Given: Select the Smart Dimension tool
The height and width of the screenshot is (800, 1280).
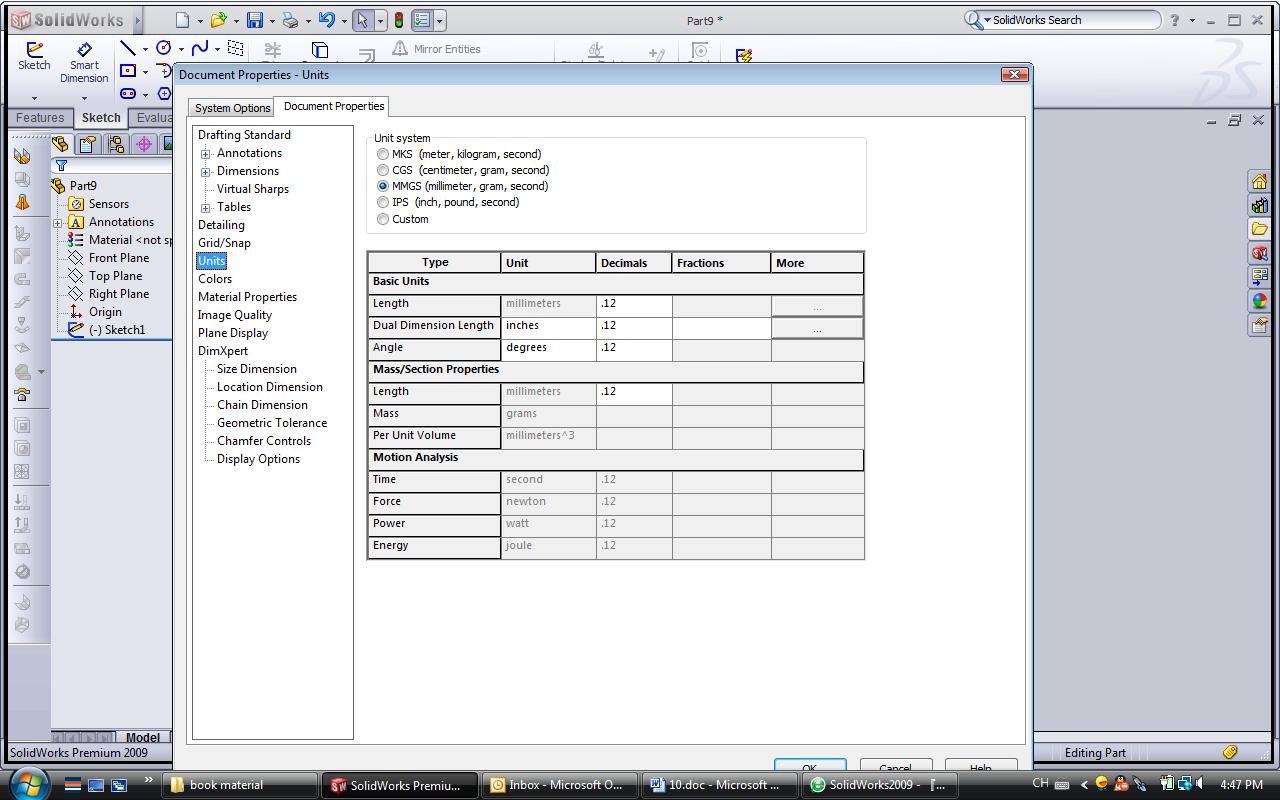Looking at the screenshot, I should coord(84,62).
